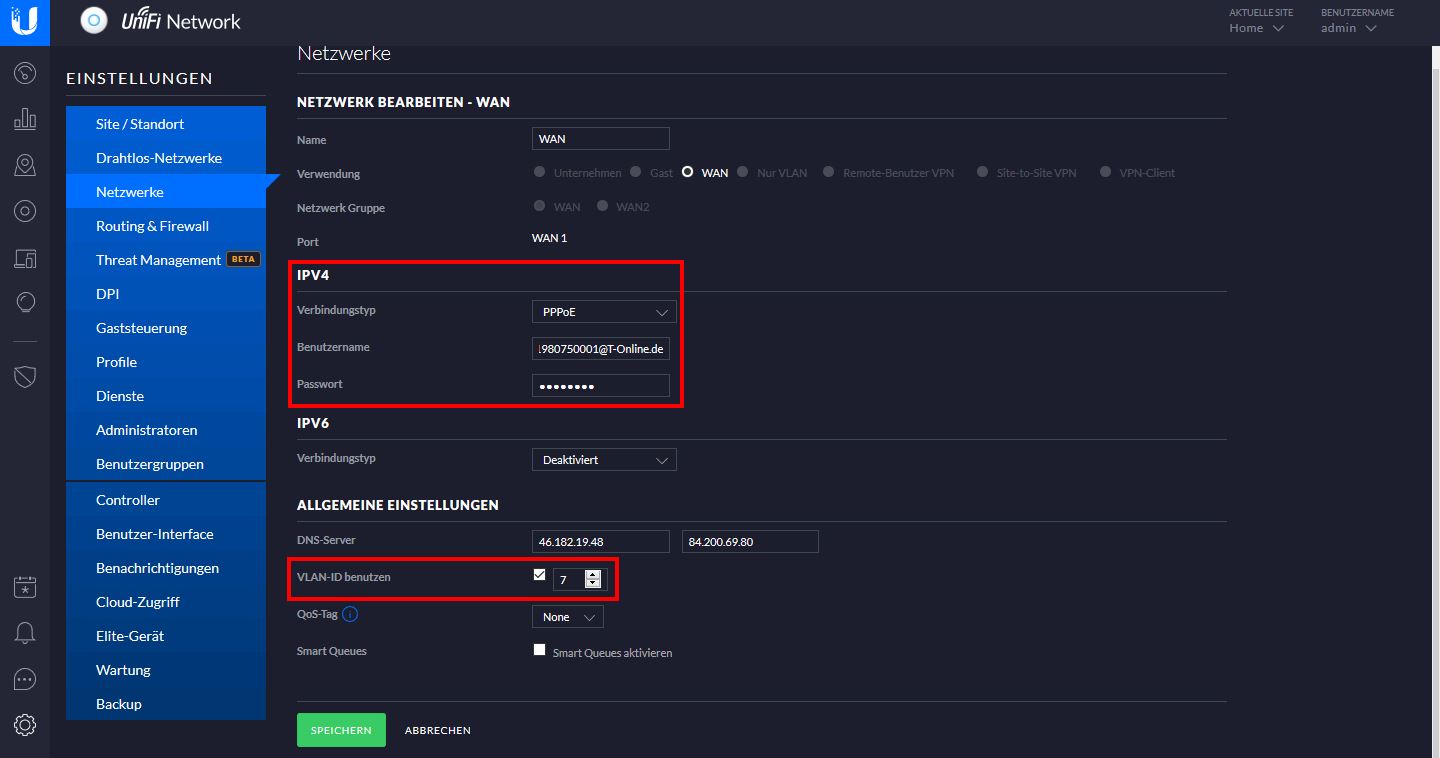Open the Netzwerke settings item

click(x=166, y=192)
